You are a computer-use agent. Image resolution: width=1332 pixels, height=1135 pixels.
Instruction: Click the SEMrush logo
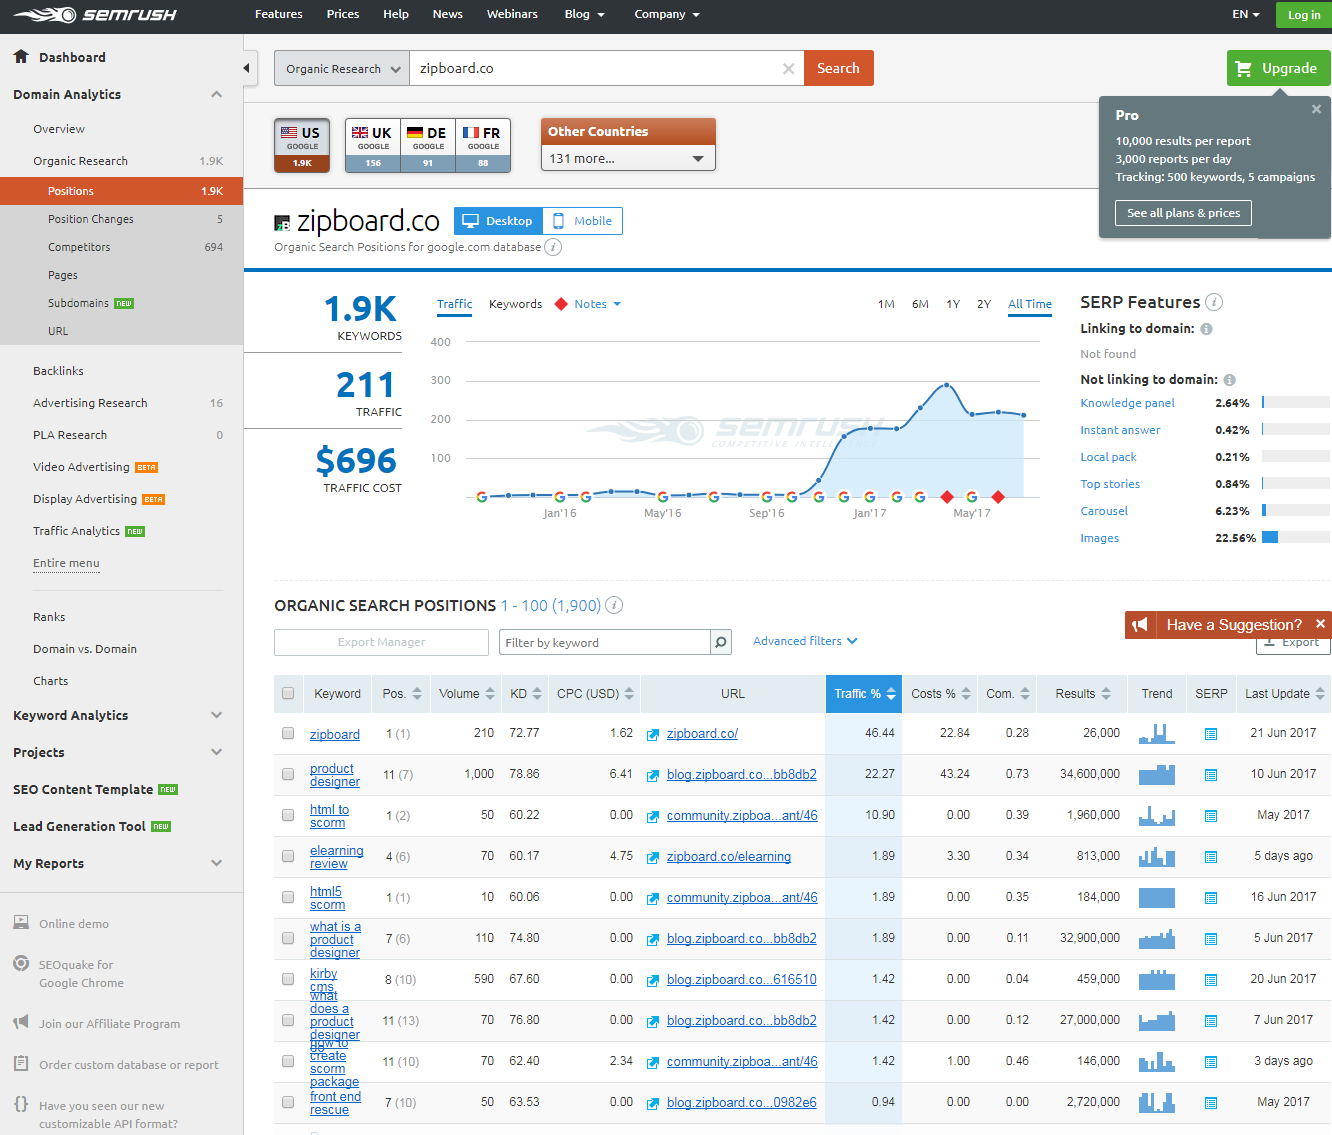(x=95, y=15)
